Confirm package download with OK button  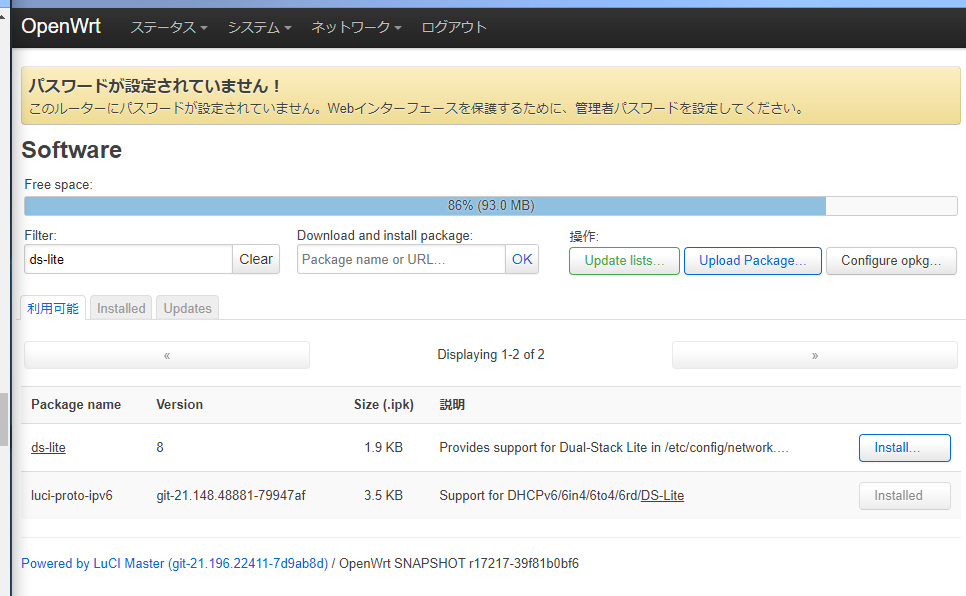[x=522, y=259]
